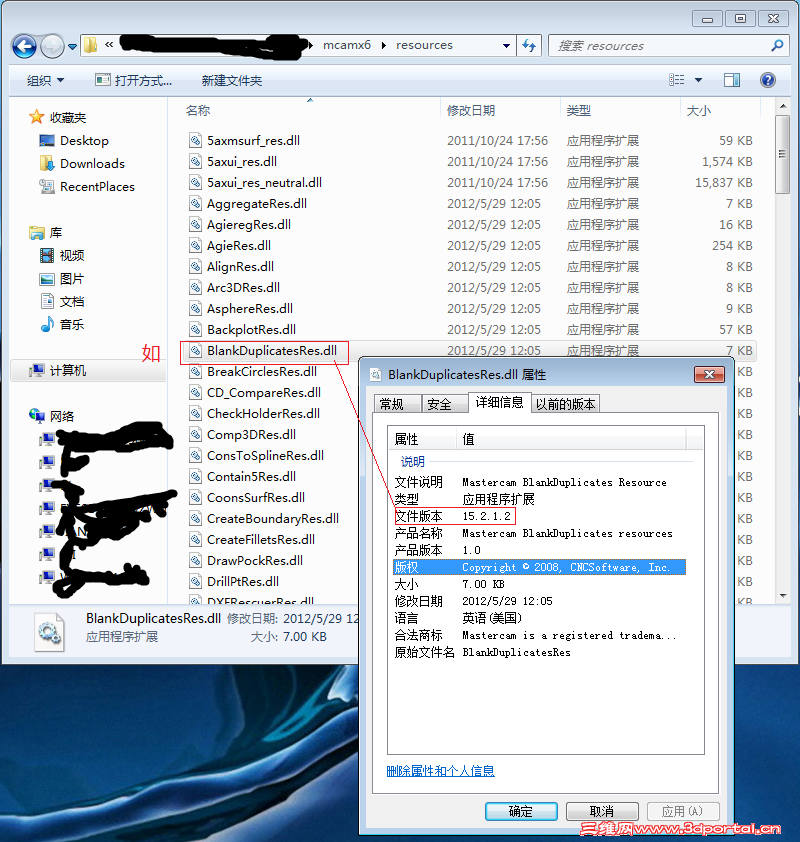Expand breadcrumb arrow after mcamx6
The height and width of the screenshot is (842, 800).
(x=383, y=46)
